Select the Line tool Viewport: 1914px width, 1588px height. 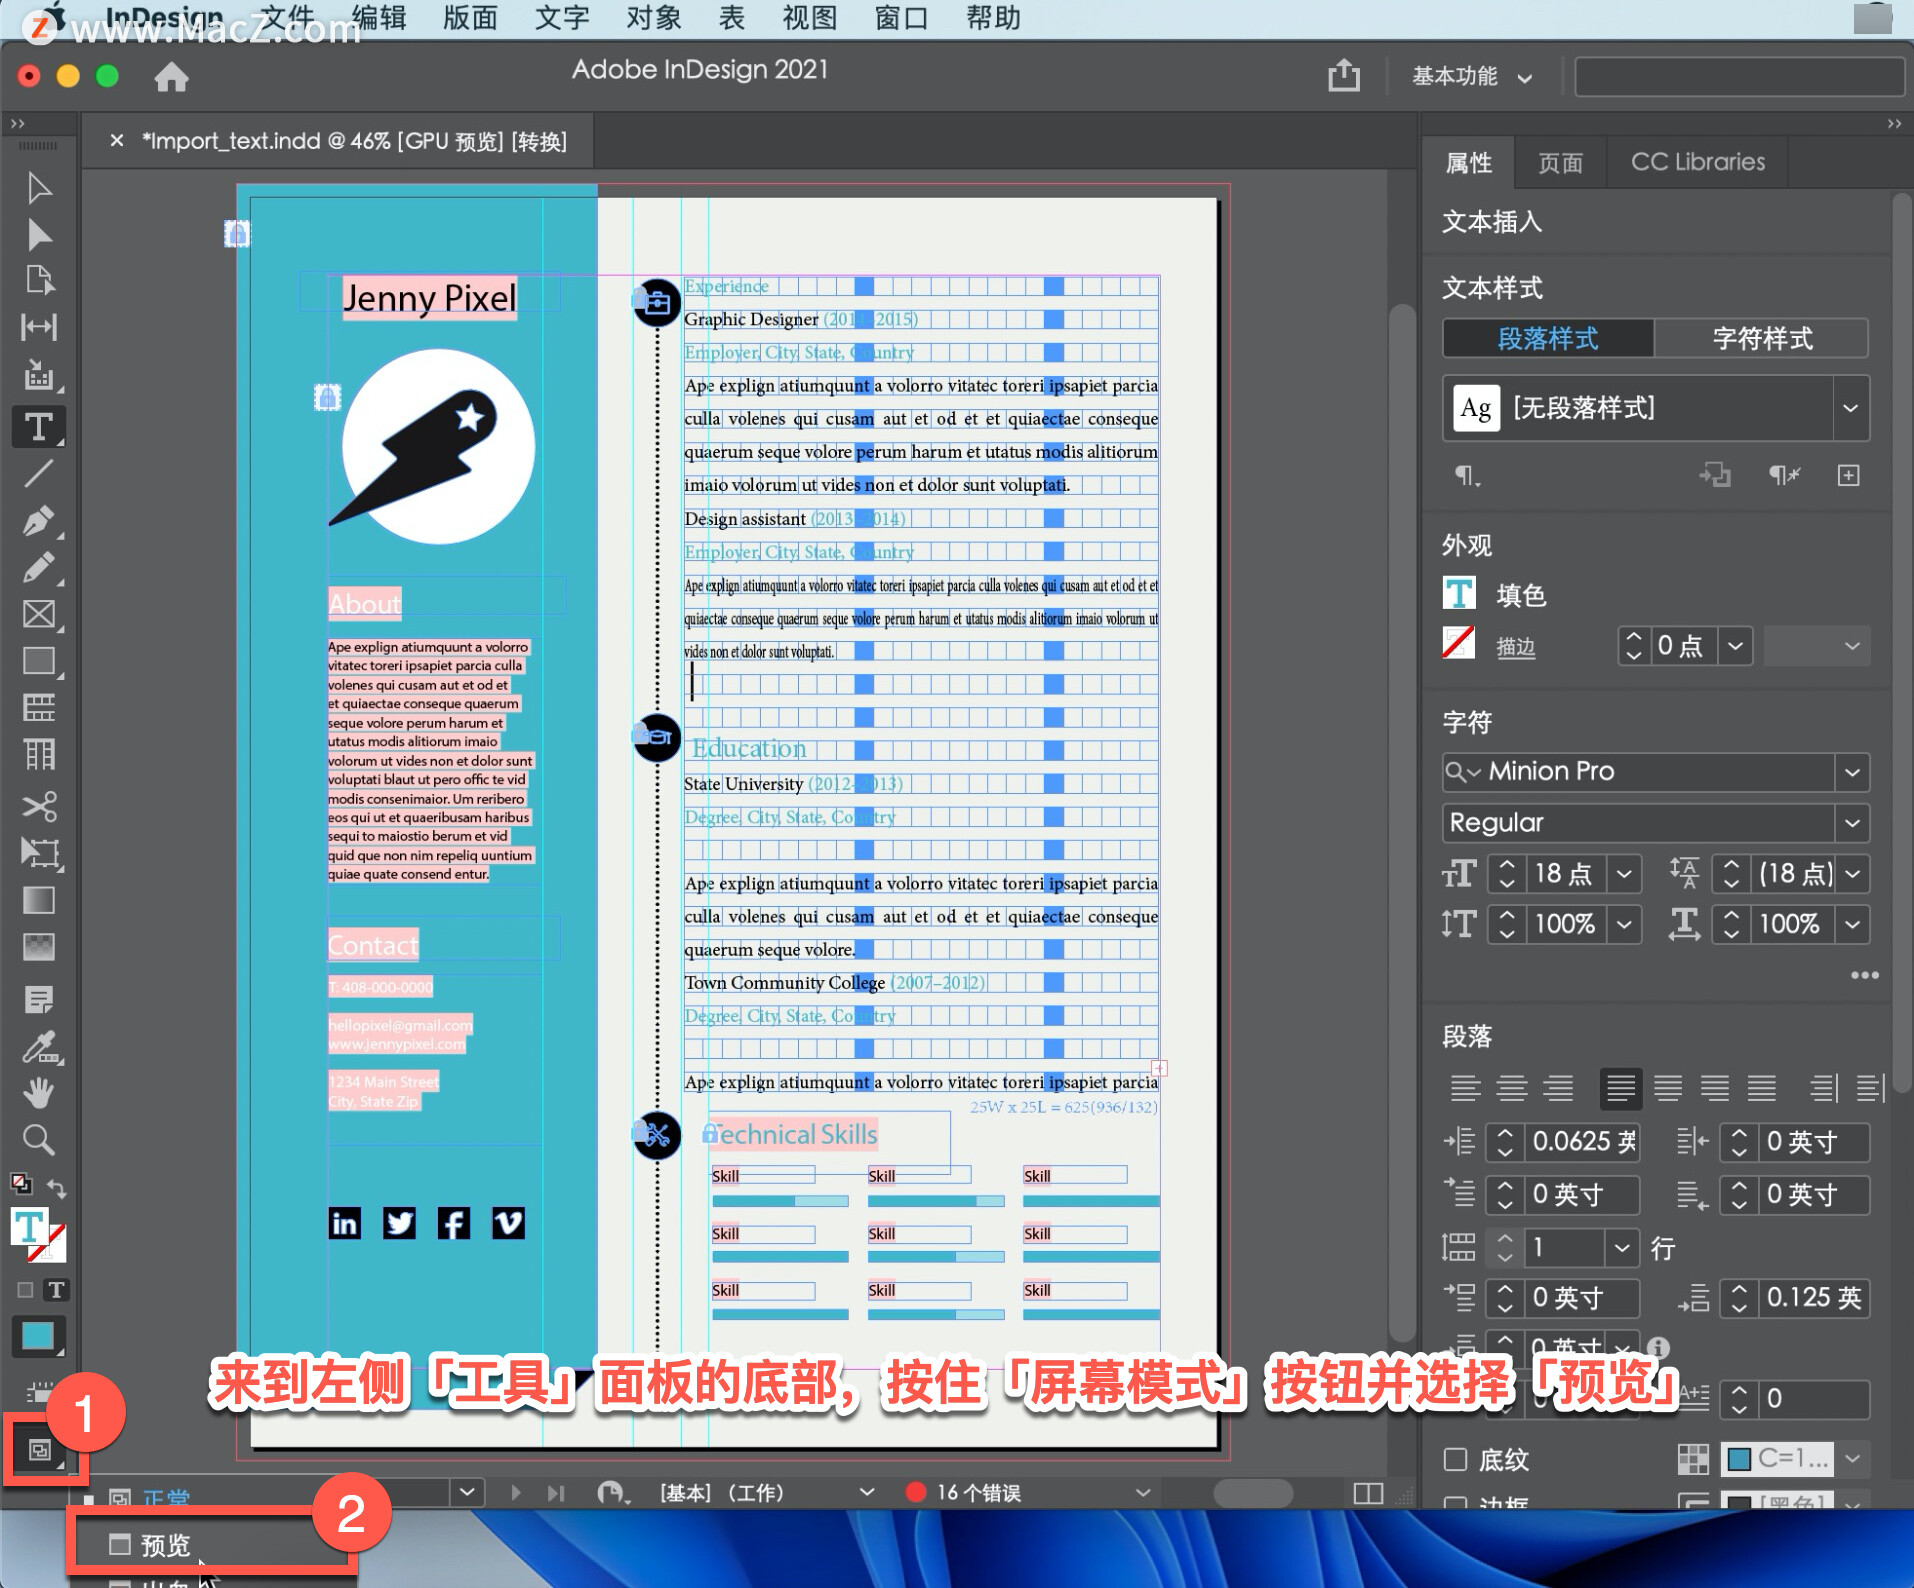tap(39, 473)
